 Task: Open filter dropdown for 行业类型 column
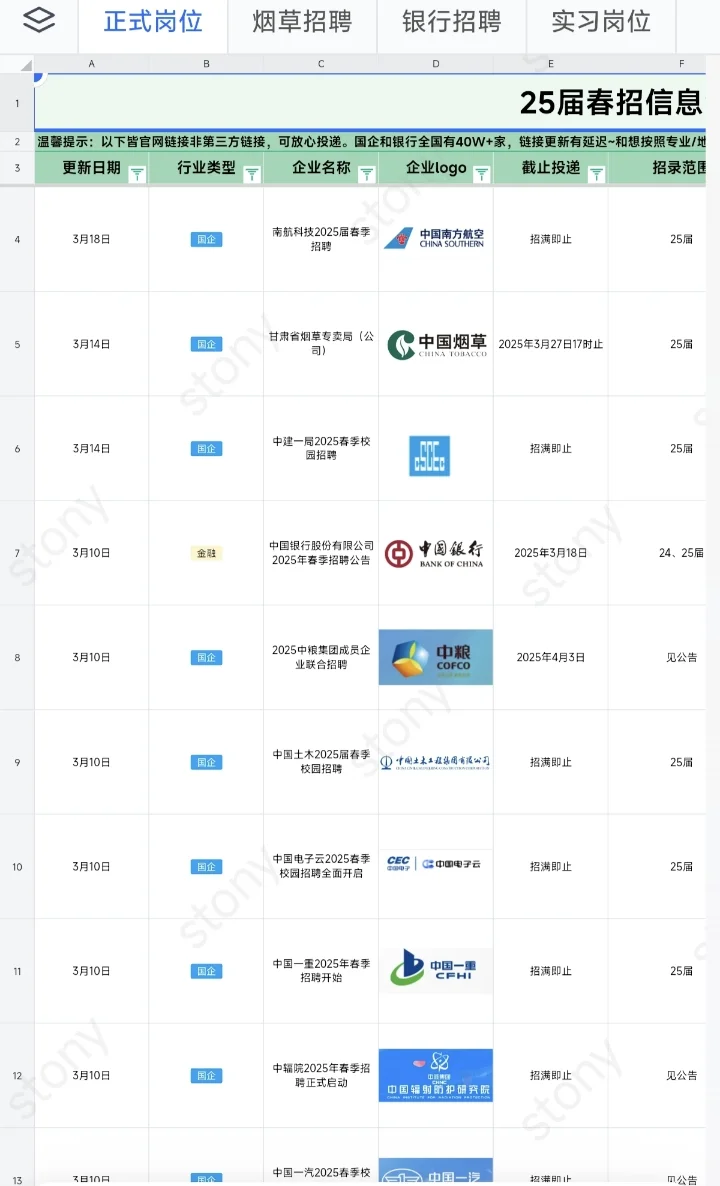tap(252, 175)
